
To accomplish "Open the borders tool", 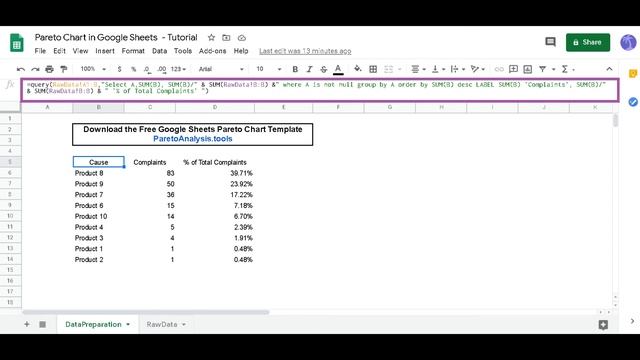I will [x=373, y=69].
